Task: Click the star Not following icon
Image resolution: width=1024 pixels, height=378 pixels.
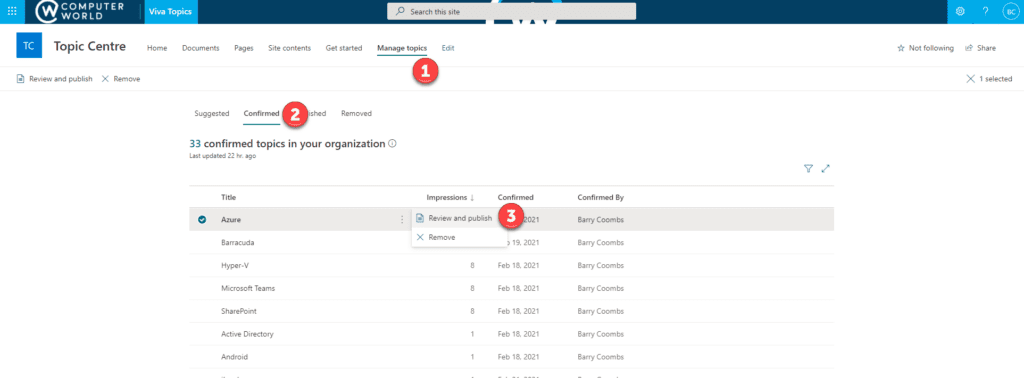Action: (x=901, y=48)
